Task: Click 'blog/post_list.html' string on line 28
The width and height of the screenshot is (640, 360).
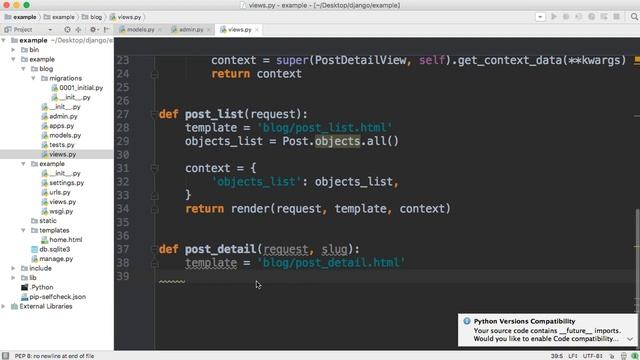Action: pyautogui.click(x=325, y=128)
